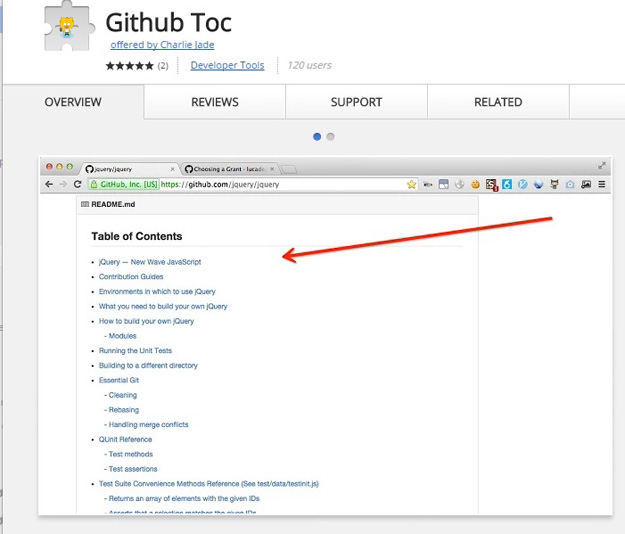Open '- Handling merge conflicts' sub-item
This screenshot has width=625, height=534.
click(146, 424)
